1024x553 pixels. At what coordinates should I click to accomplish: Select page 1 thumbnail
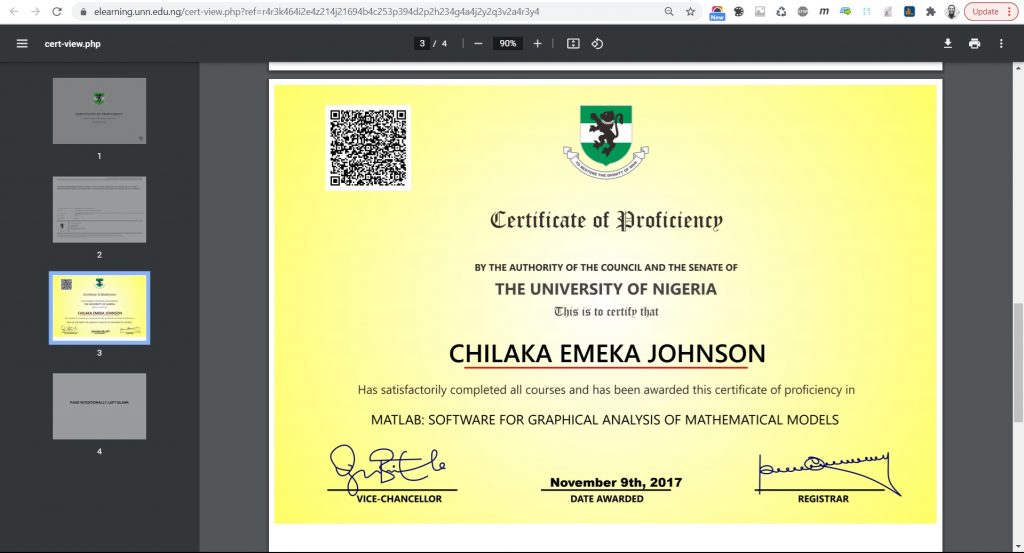[99, 111]
